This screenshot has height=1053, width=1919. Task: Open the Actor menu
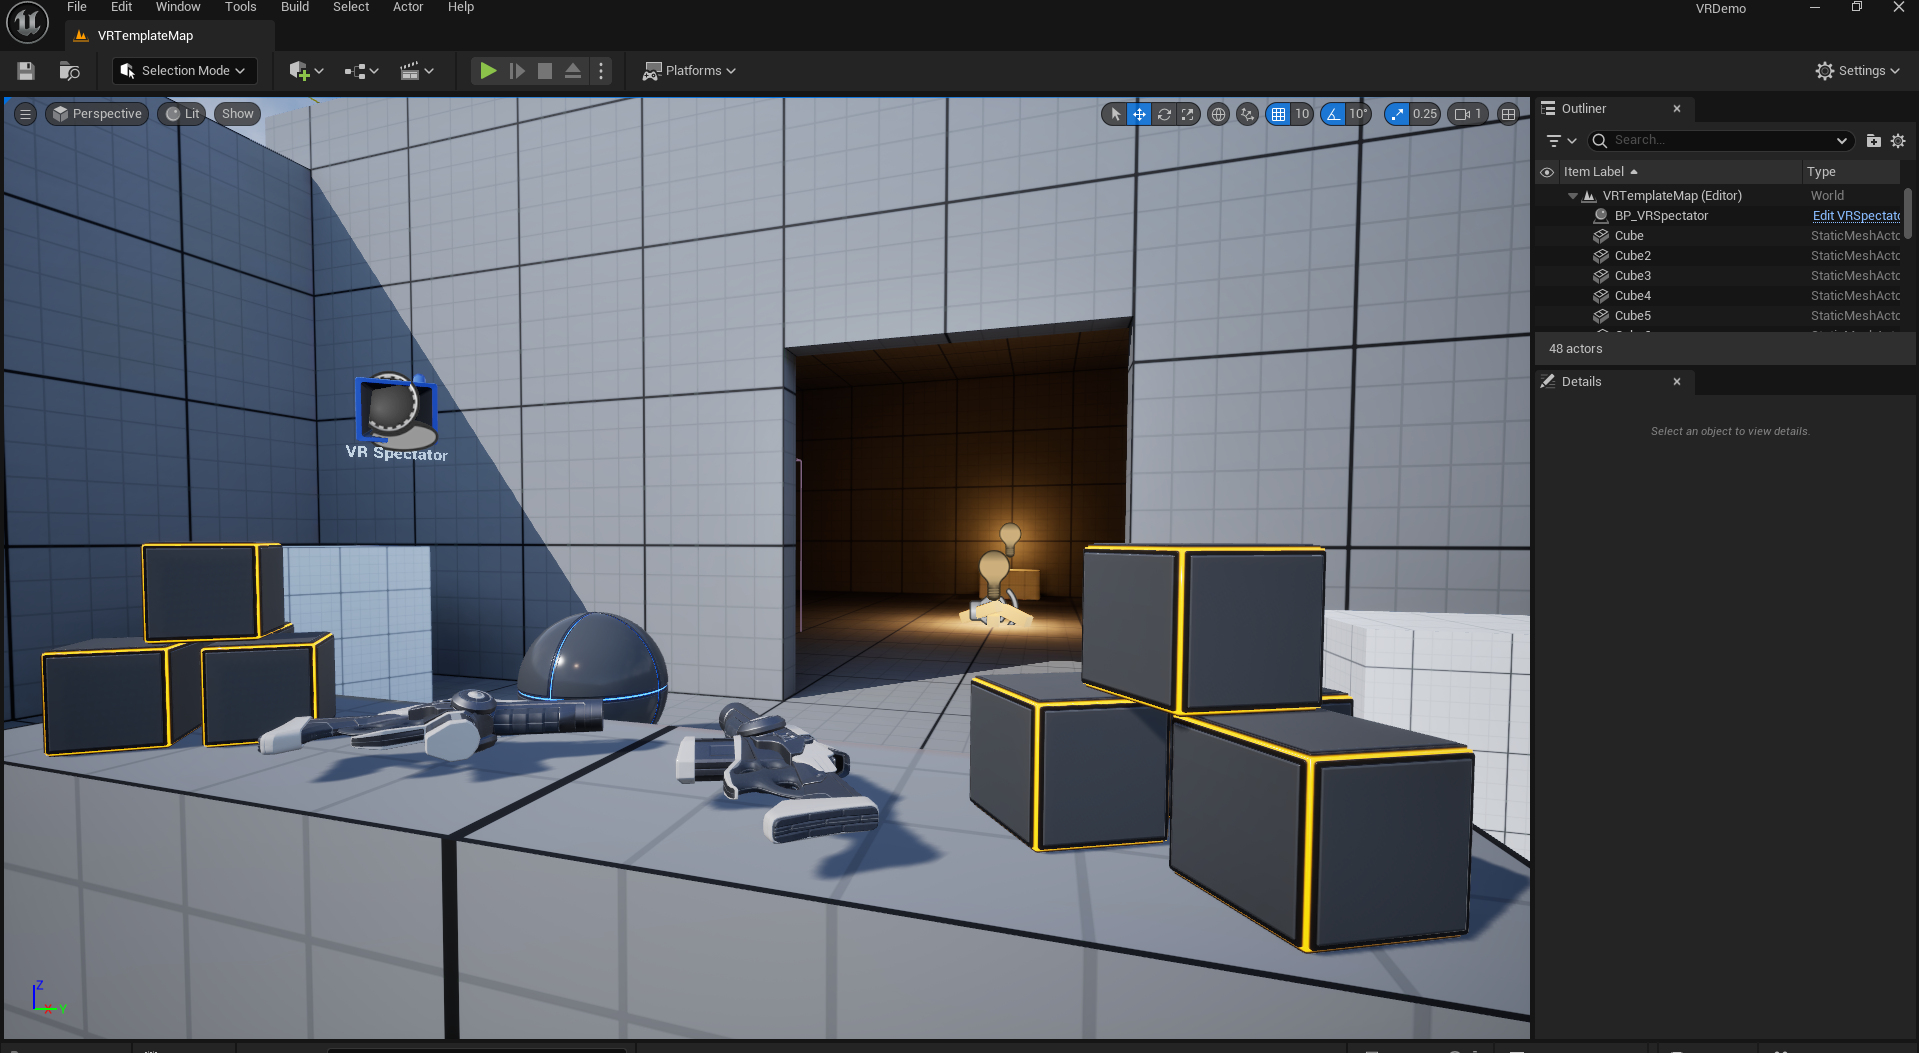[407, 7]
